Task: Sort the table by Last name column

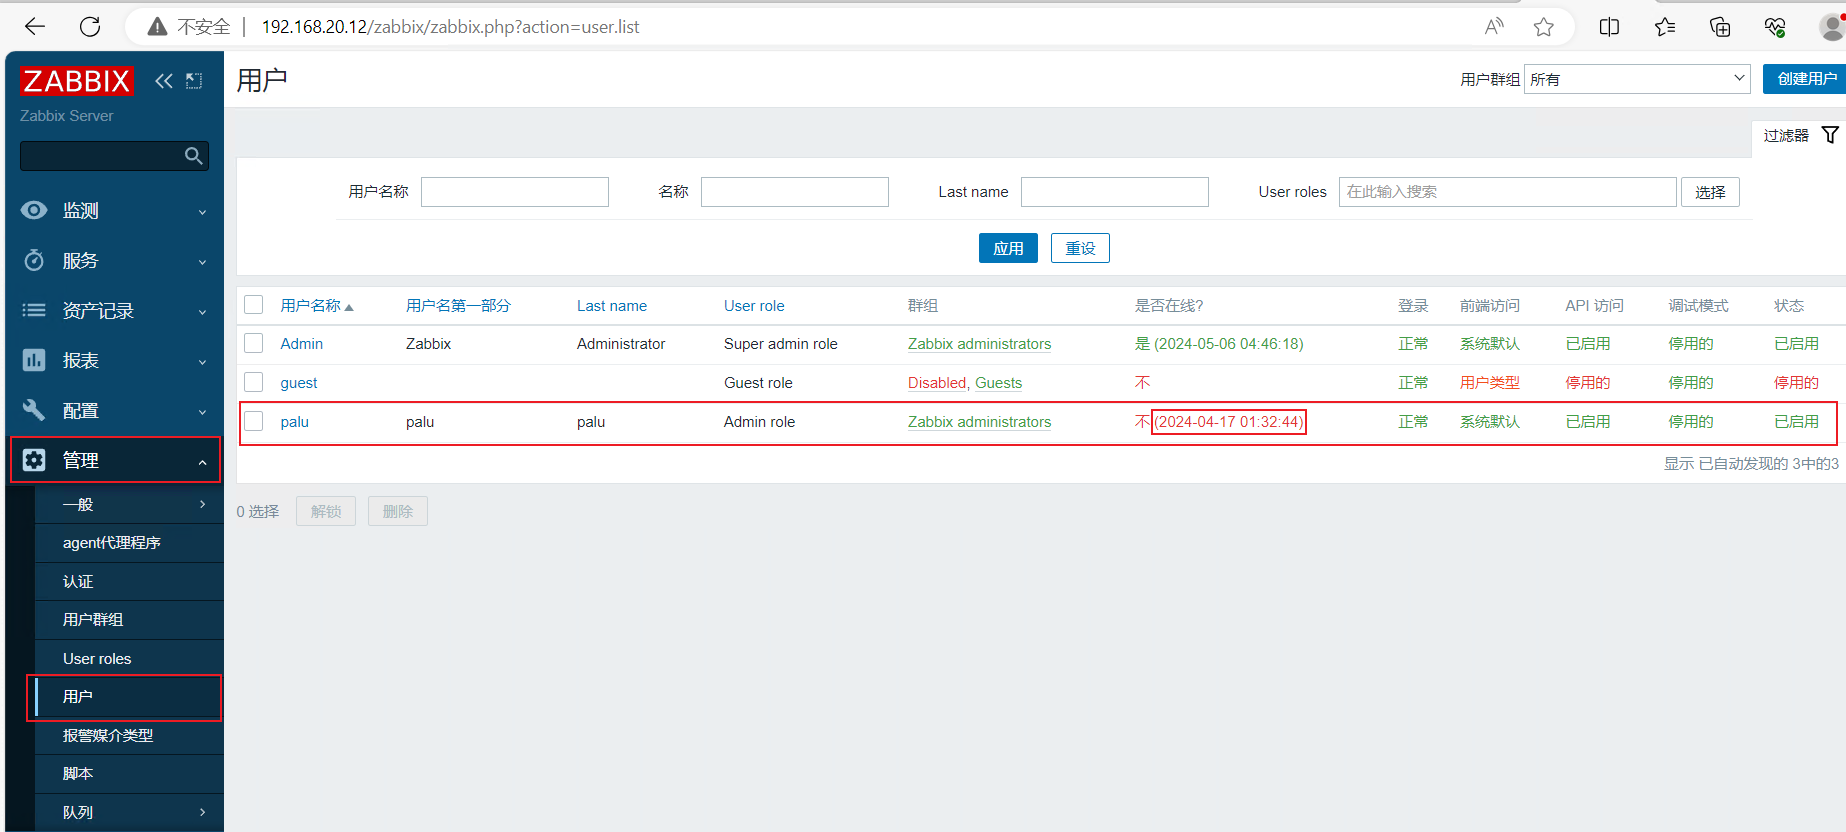Action: click(612, 305)
